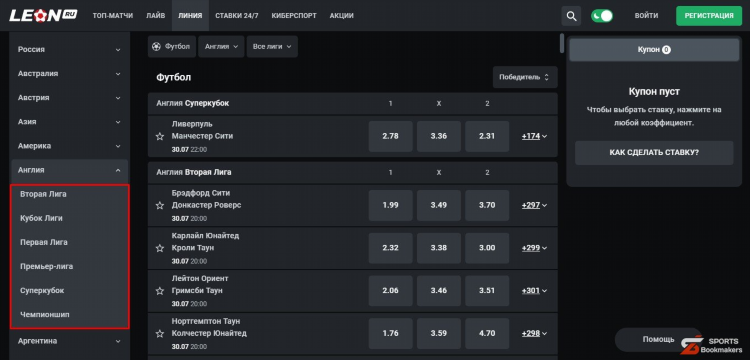Expand +174 markets for Ливерпуль match

(x=534, y=136)
